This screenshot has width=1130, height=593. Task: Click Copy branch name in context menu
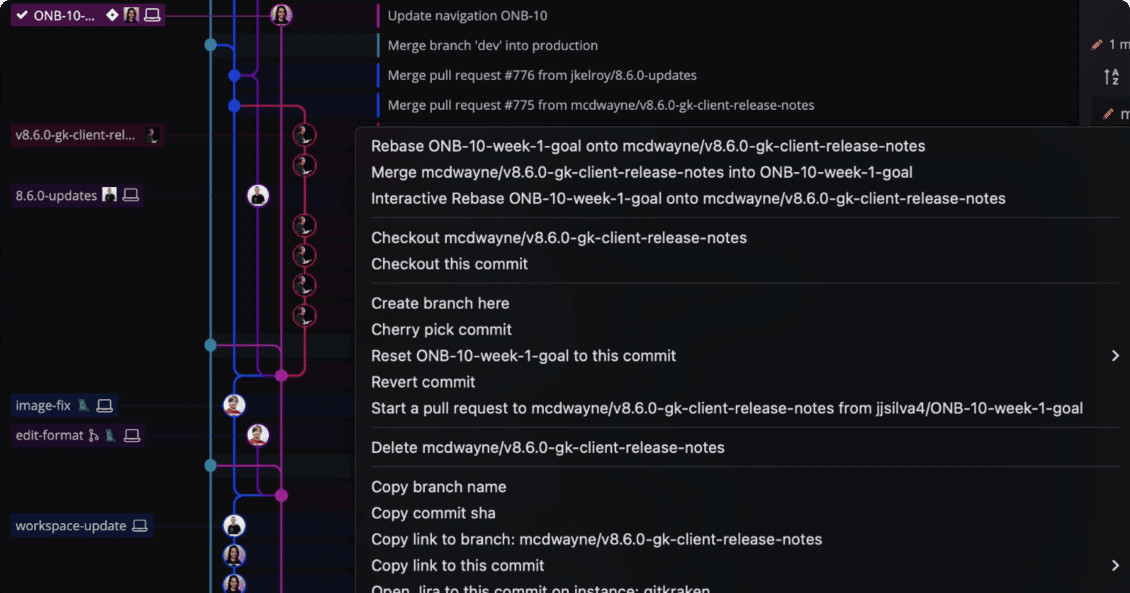pos(438,487)
